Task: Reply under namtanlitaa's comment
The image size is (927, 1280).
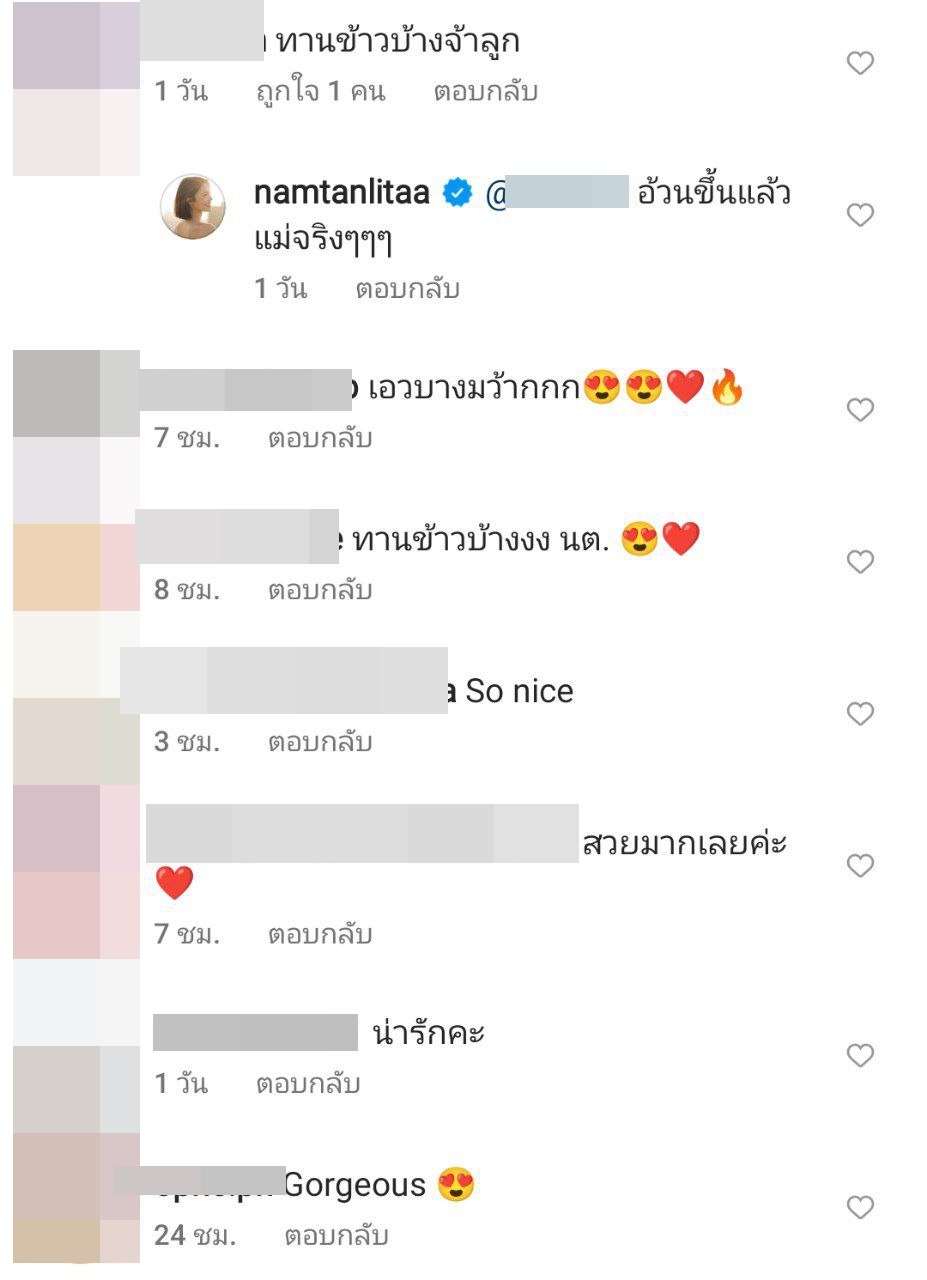Action: [x=407, y=289]
